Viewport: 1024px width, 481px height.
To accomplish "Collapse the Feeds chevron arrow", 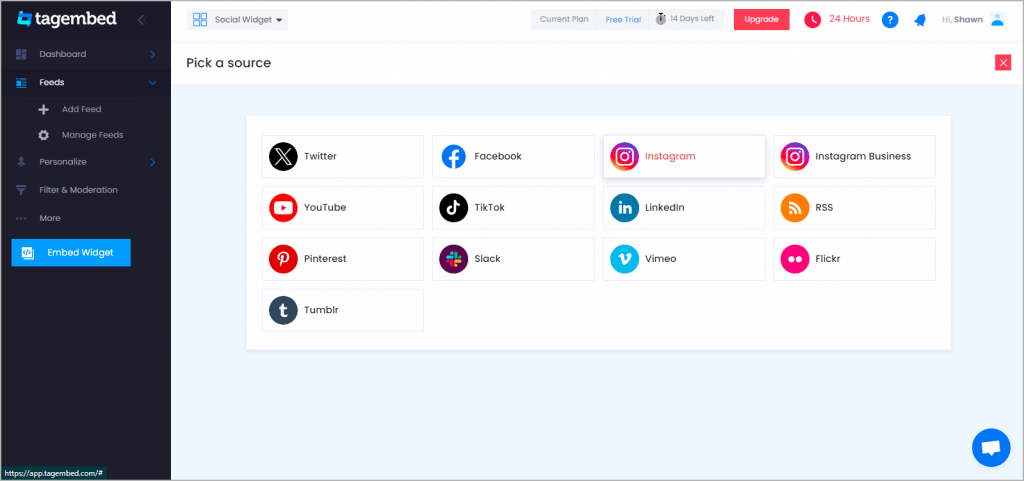I will point(153,83).
